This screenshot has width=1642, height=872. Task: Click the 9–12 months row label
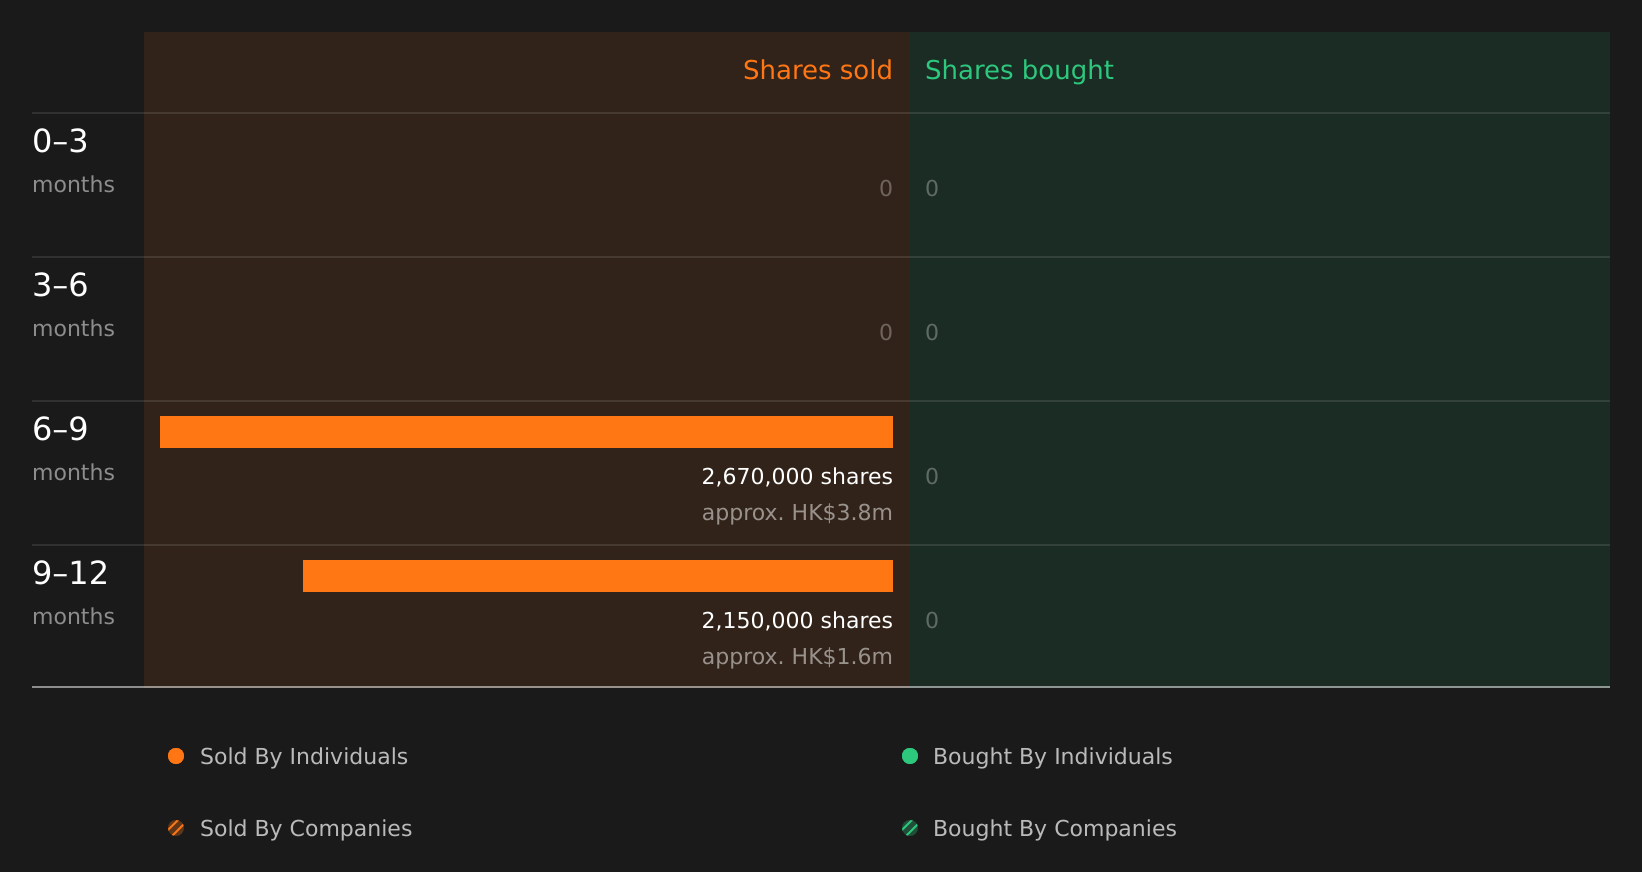coord(73,593)
